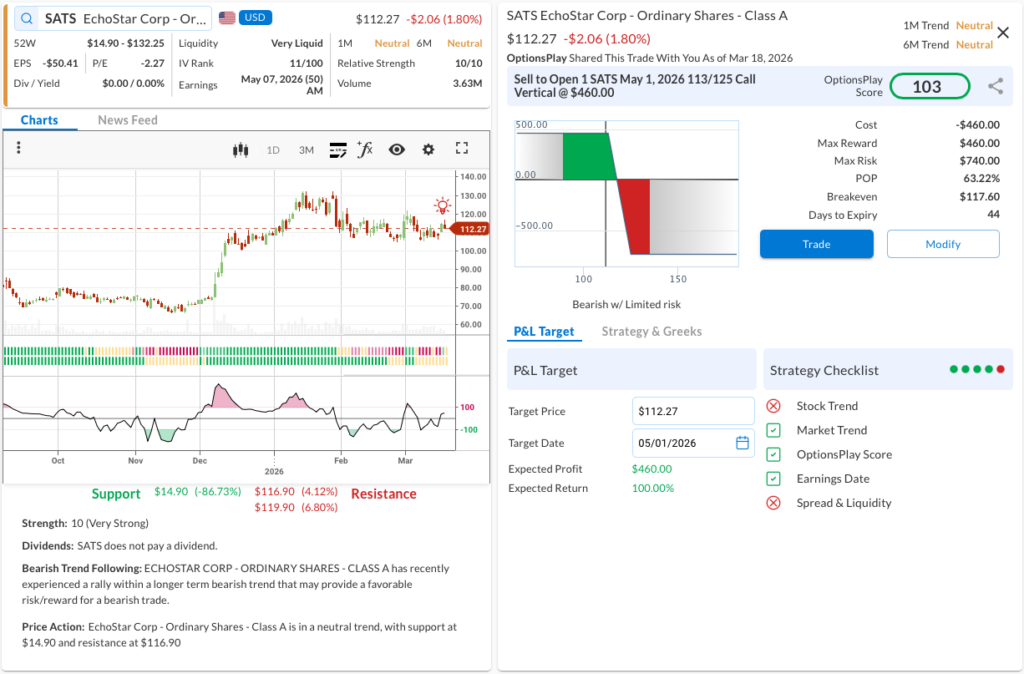Toggle the chart eye visibility icon

click(397, 150)
